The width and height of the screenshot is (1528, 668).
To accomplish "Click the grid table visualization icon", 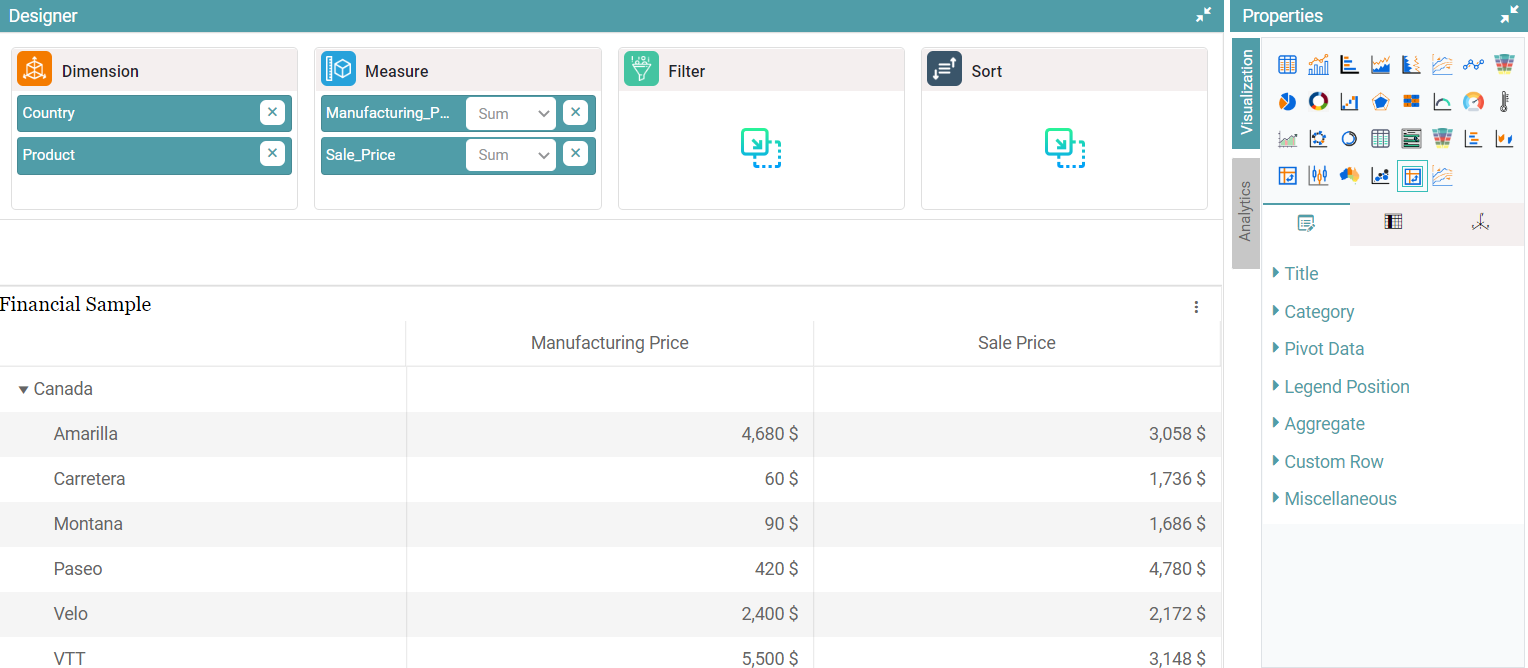I will pos(1380,138).
